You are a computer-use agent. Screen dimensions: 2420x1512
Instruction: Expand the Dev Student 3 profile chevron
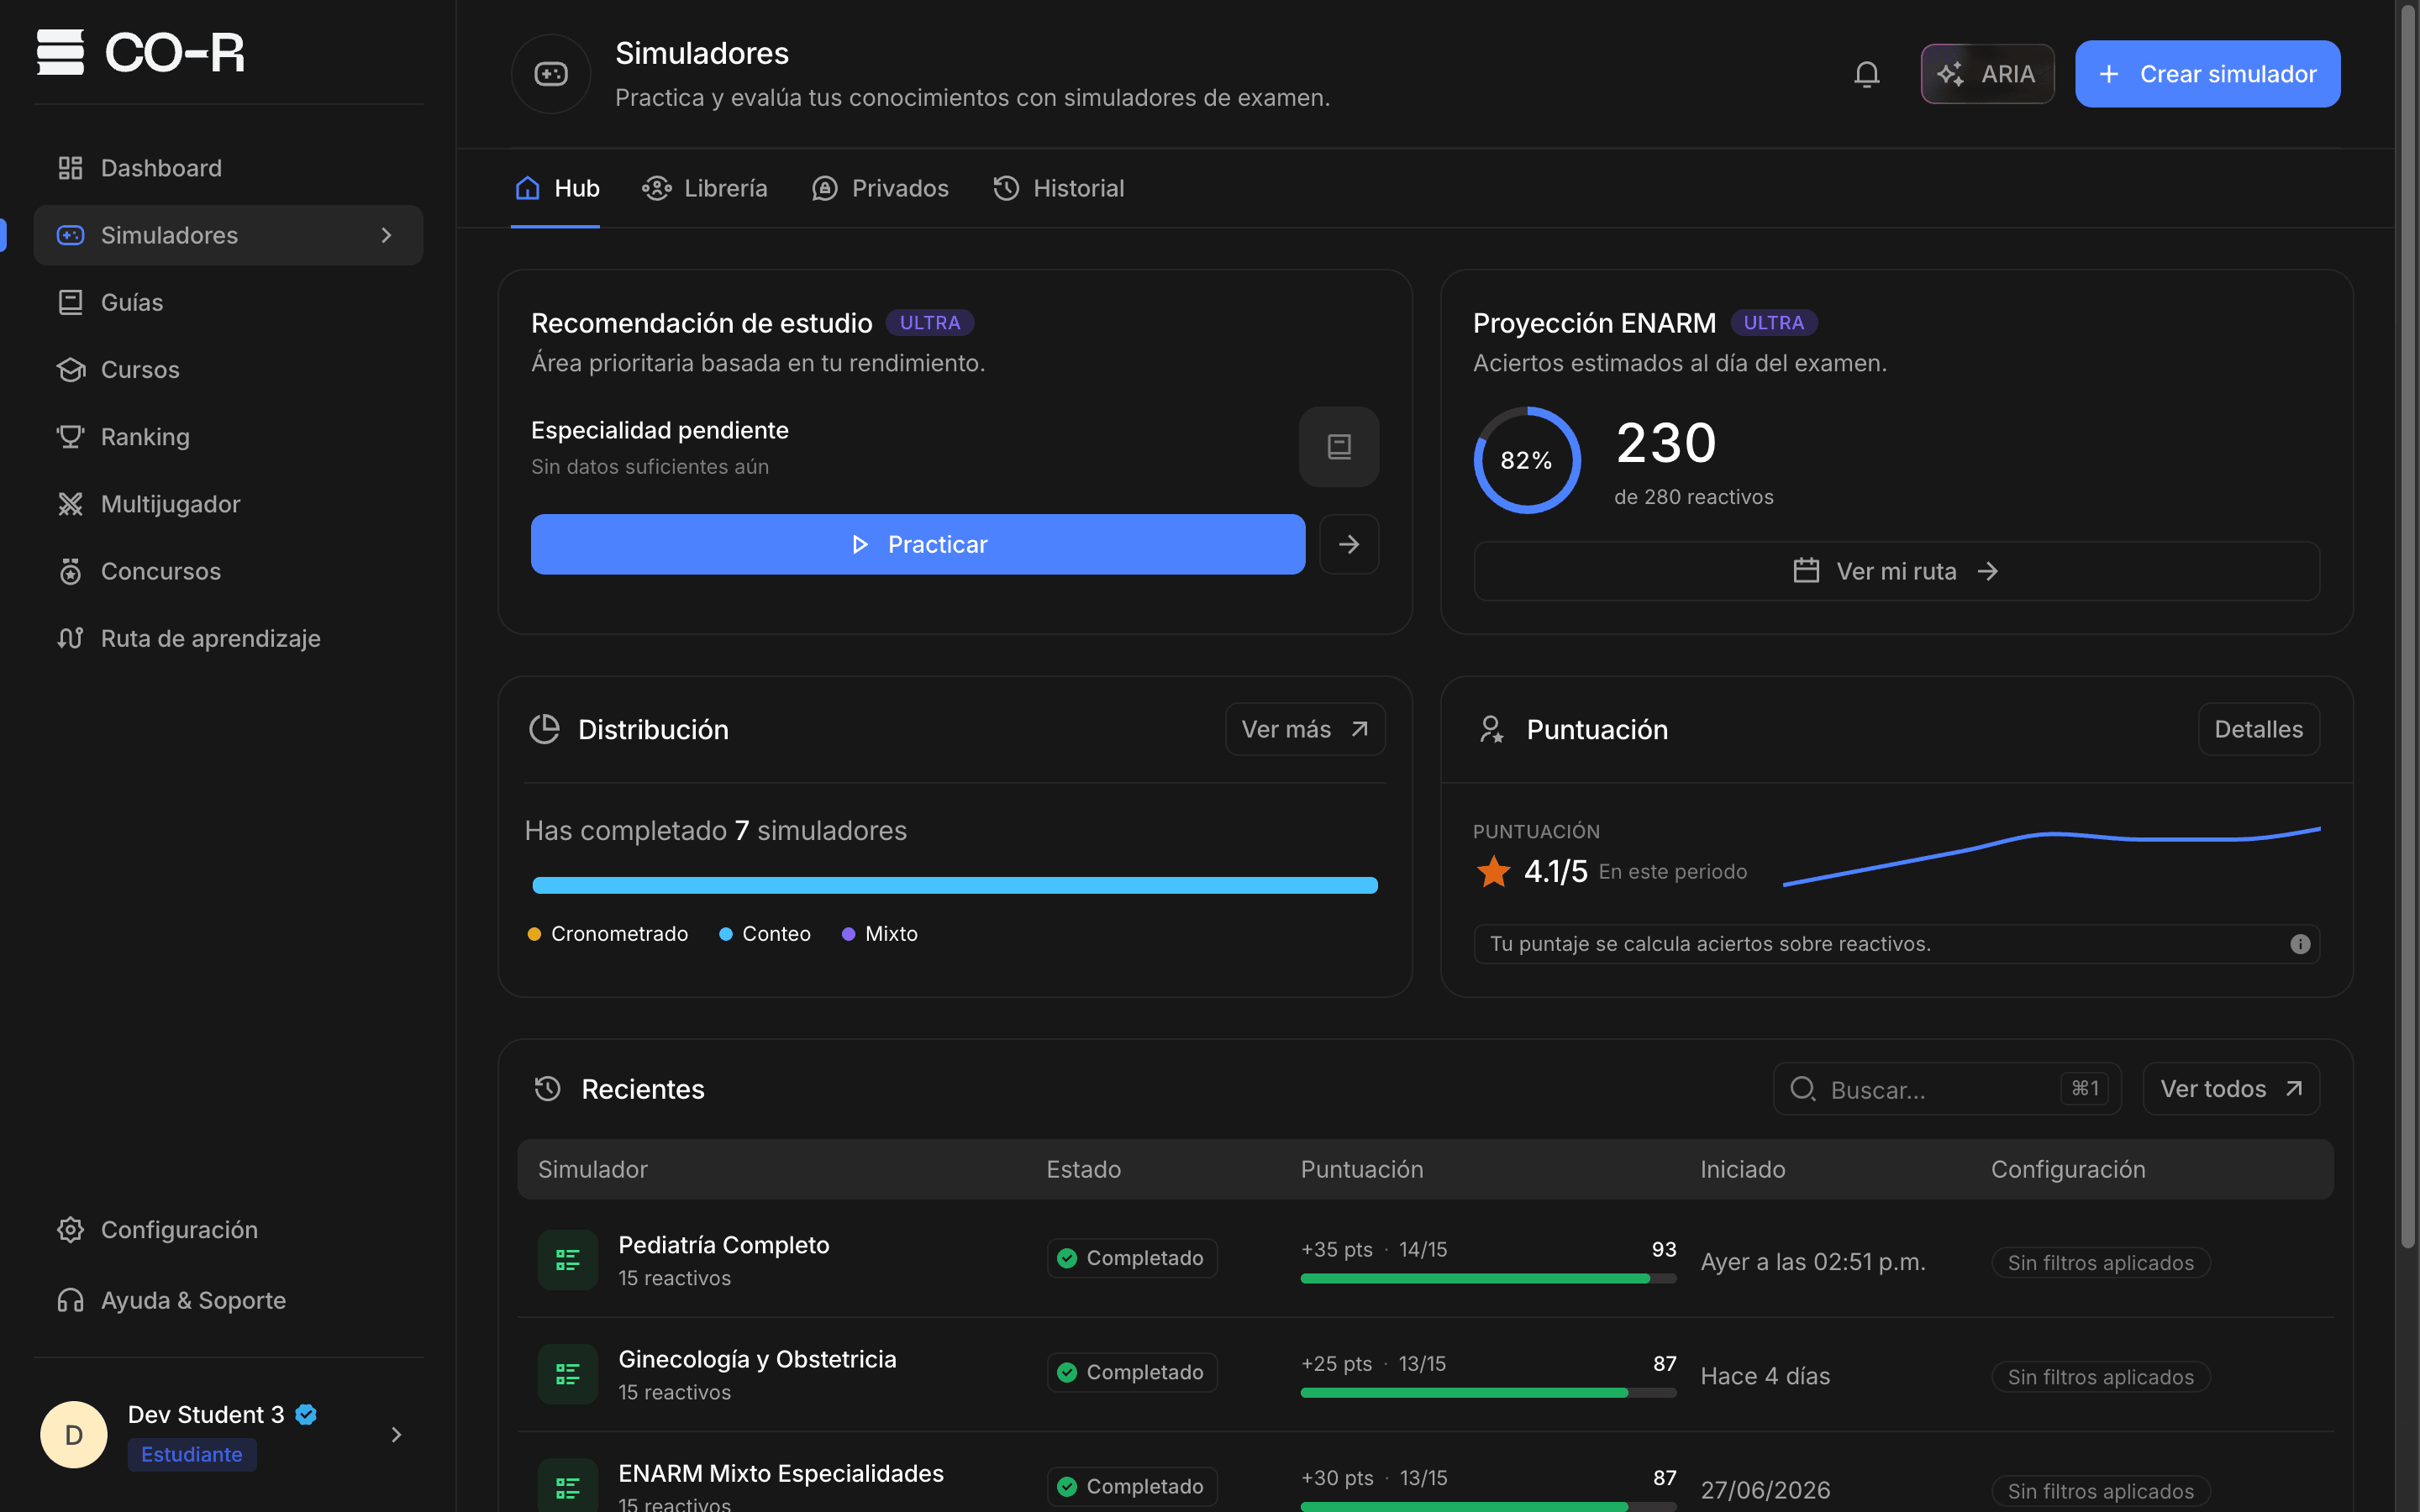click(x=396, y=1435)
